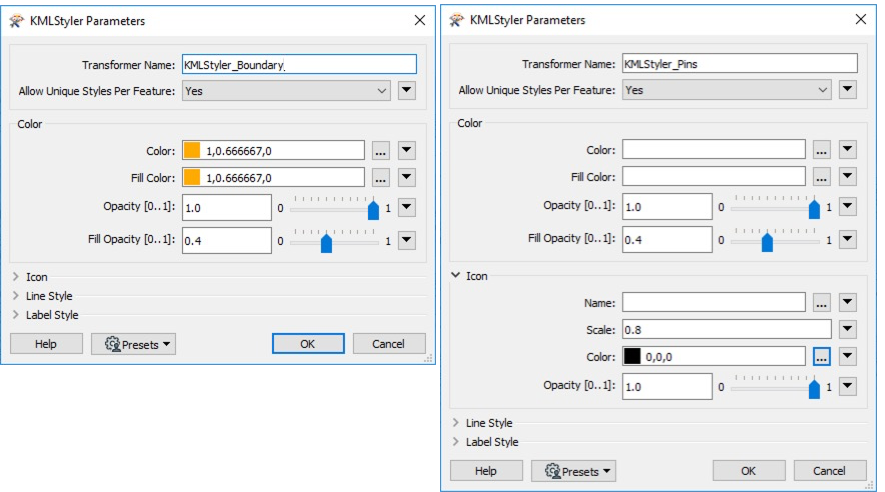Open the Icon Name browse button in Pins dialog
885x492 pixels.
click(x=820, y=302)
